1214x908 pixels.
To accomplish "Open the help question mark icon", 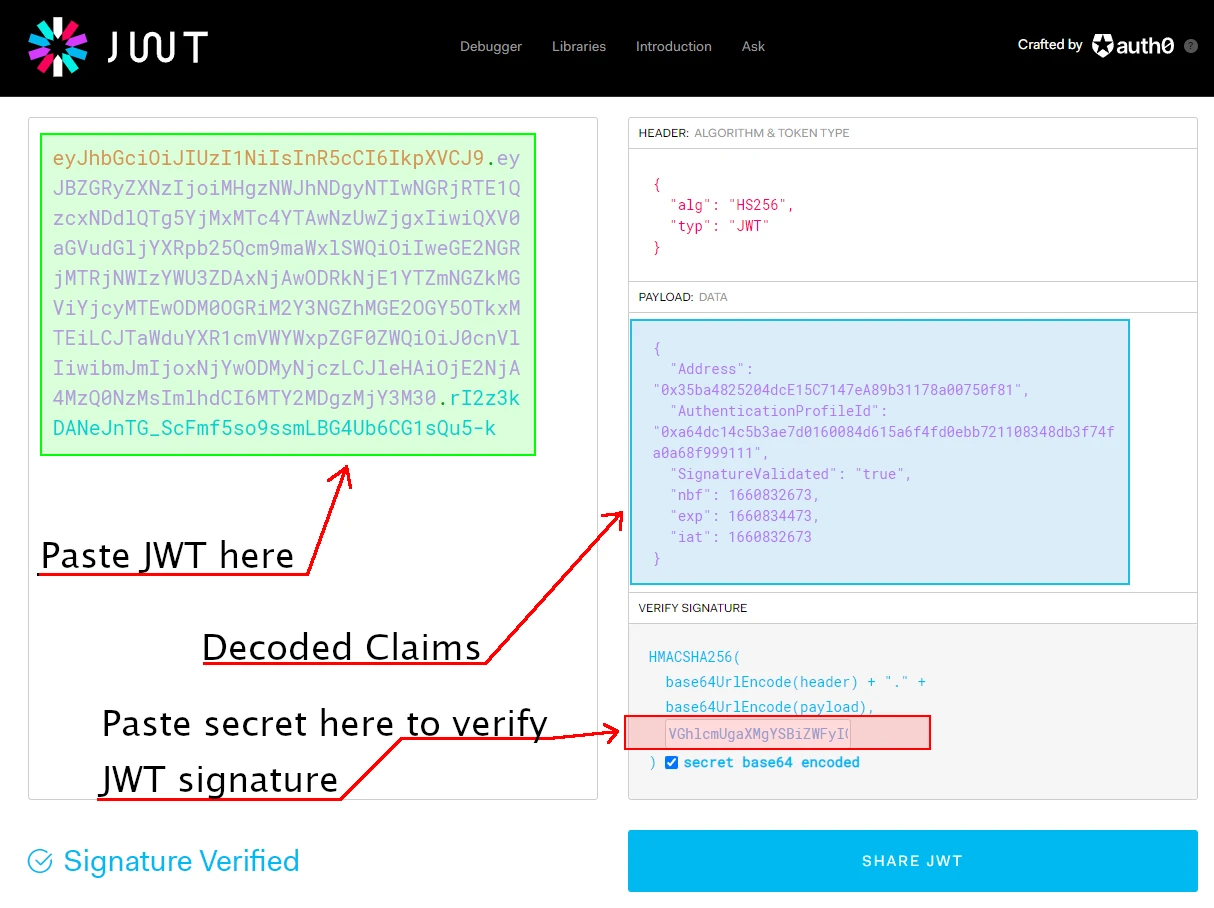I will click(1190, 45).
